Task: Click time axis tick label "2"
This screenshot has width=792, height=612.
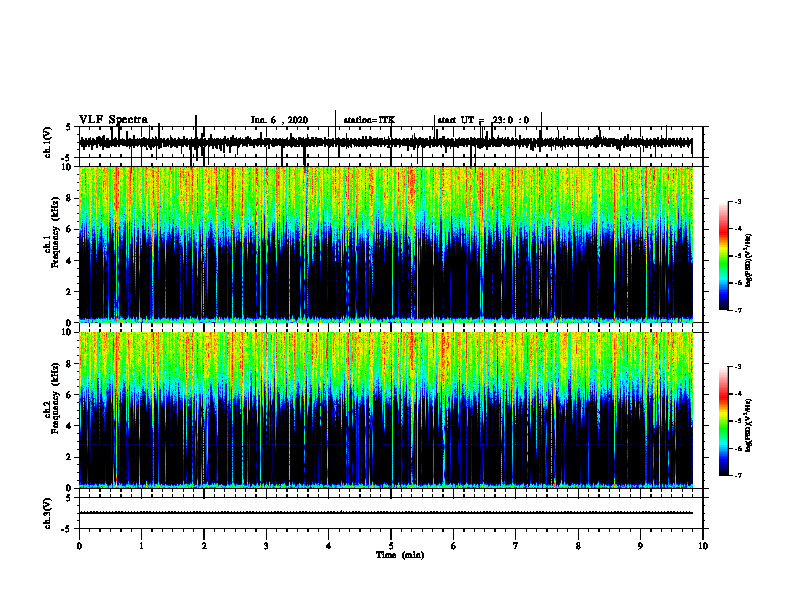Action: tap(204, 546)
